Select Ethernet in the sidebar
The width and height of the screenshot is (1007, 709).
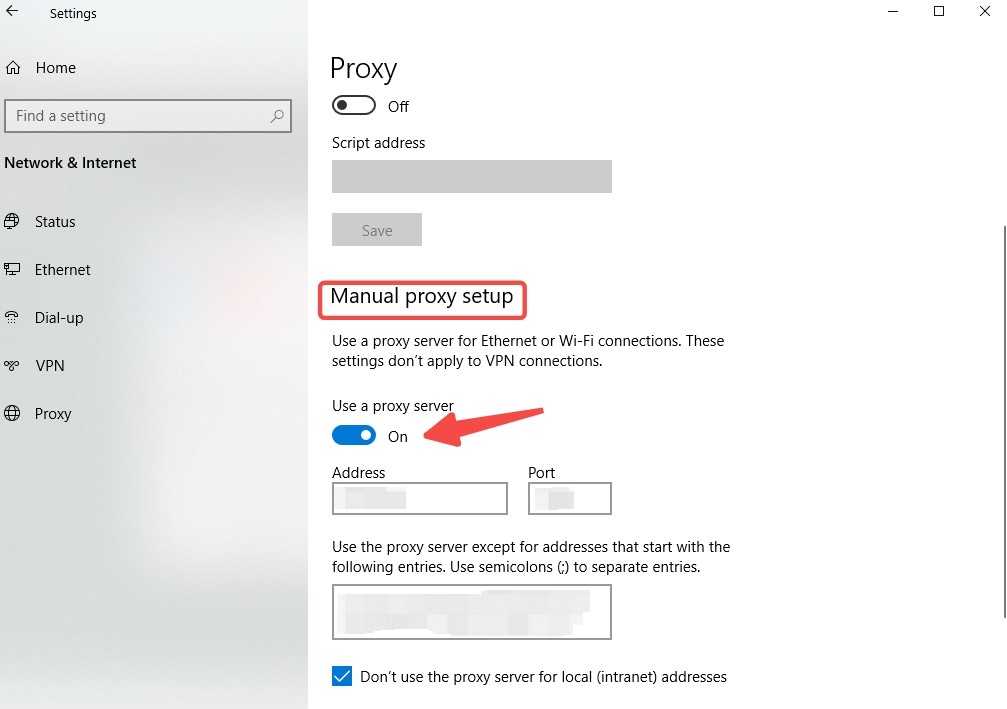click(x=62, y=270)
